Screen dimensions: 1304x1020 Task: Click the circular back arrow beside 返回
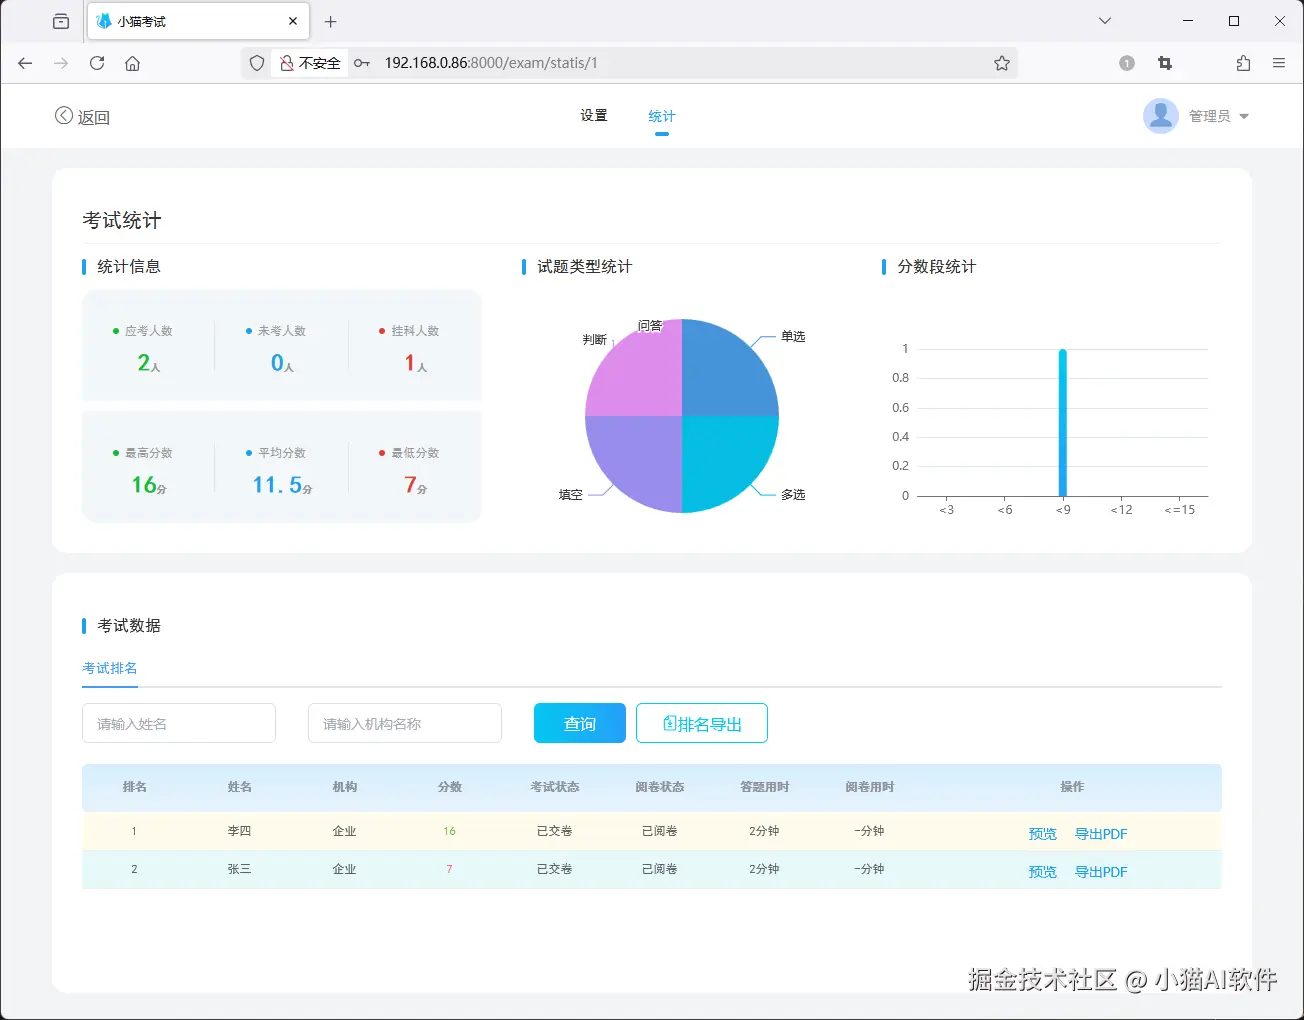click(63, 116)
